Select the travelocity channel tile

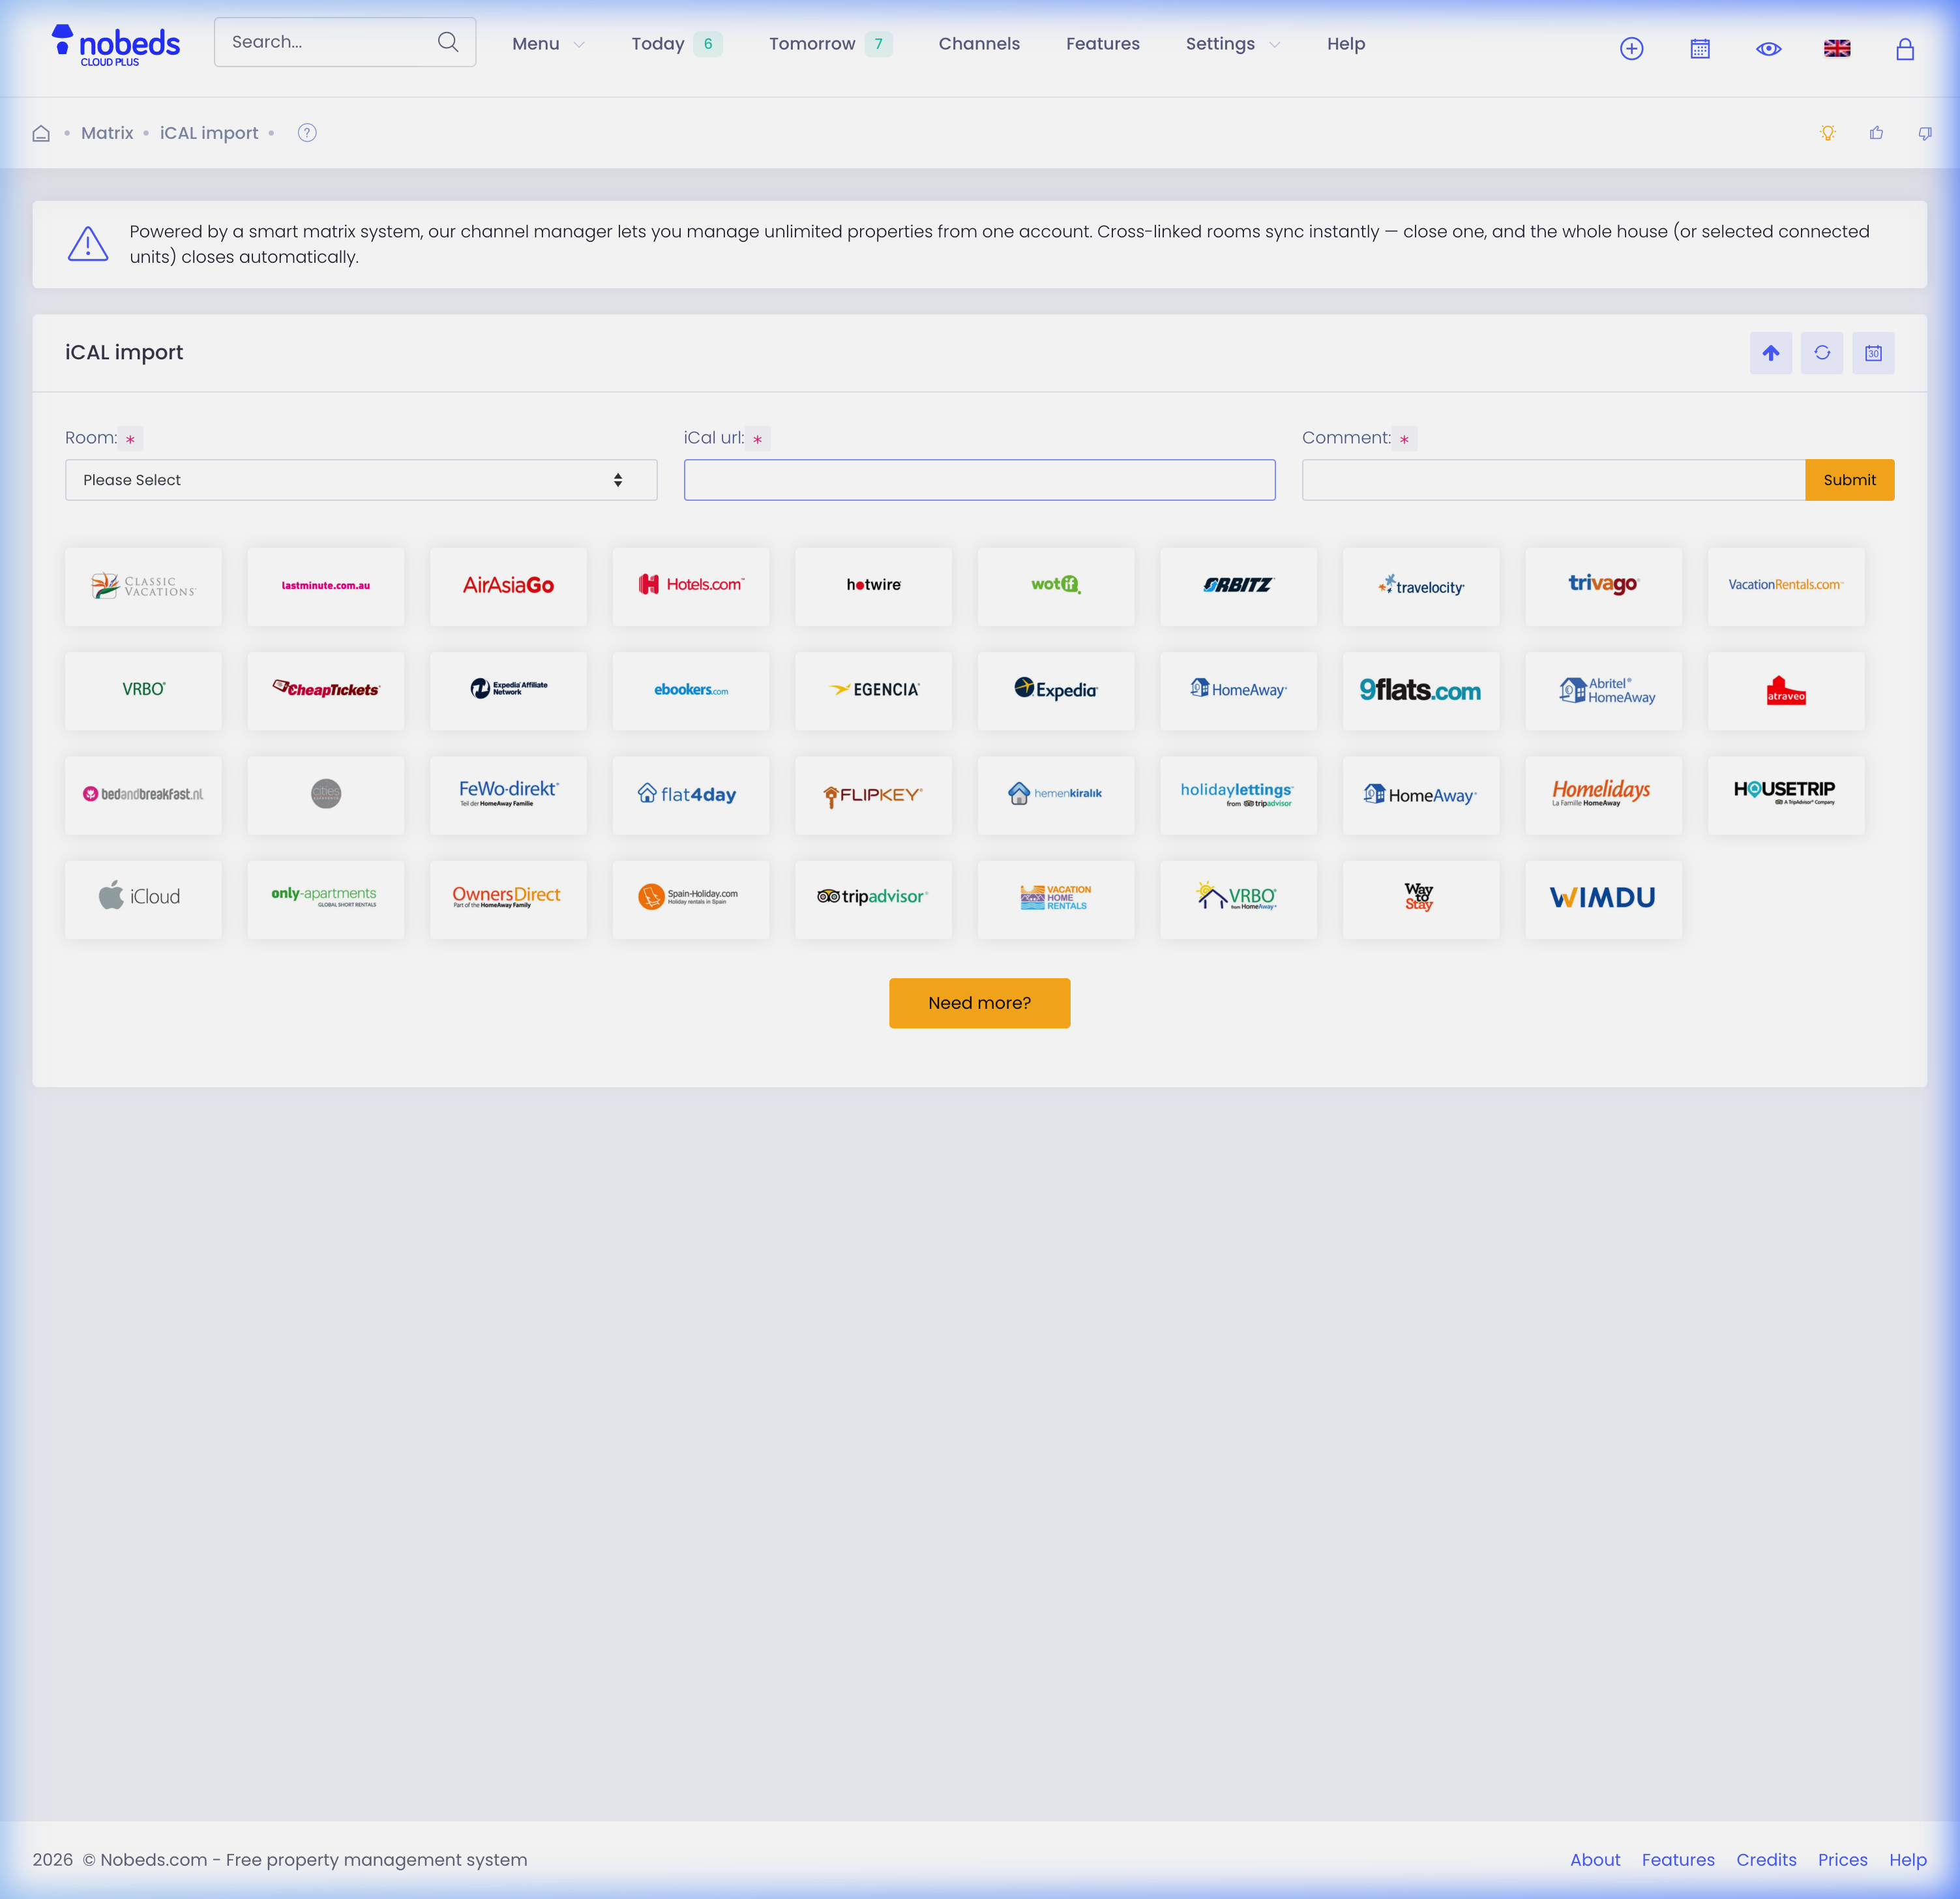pos(1420,586)
